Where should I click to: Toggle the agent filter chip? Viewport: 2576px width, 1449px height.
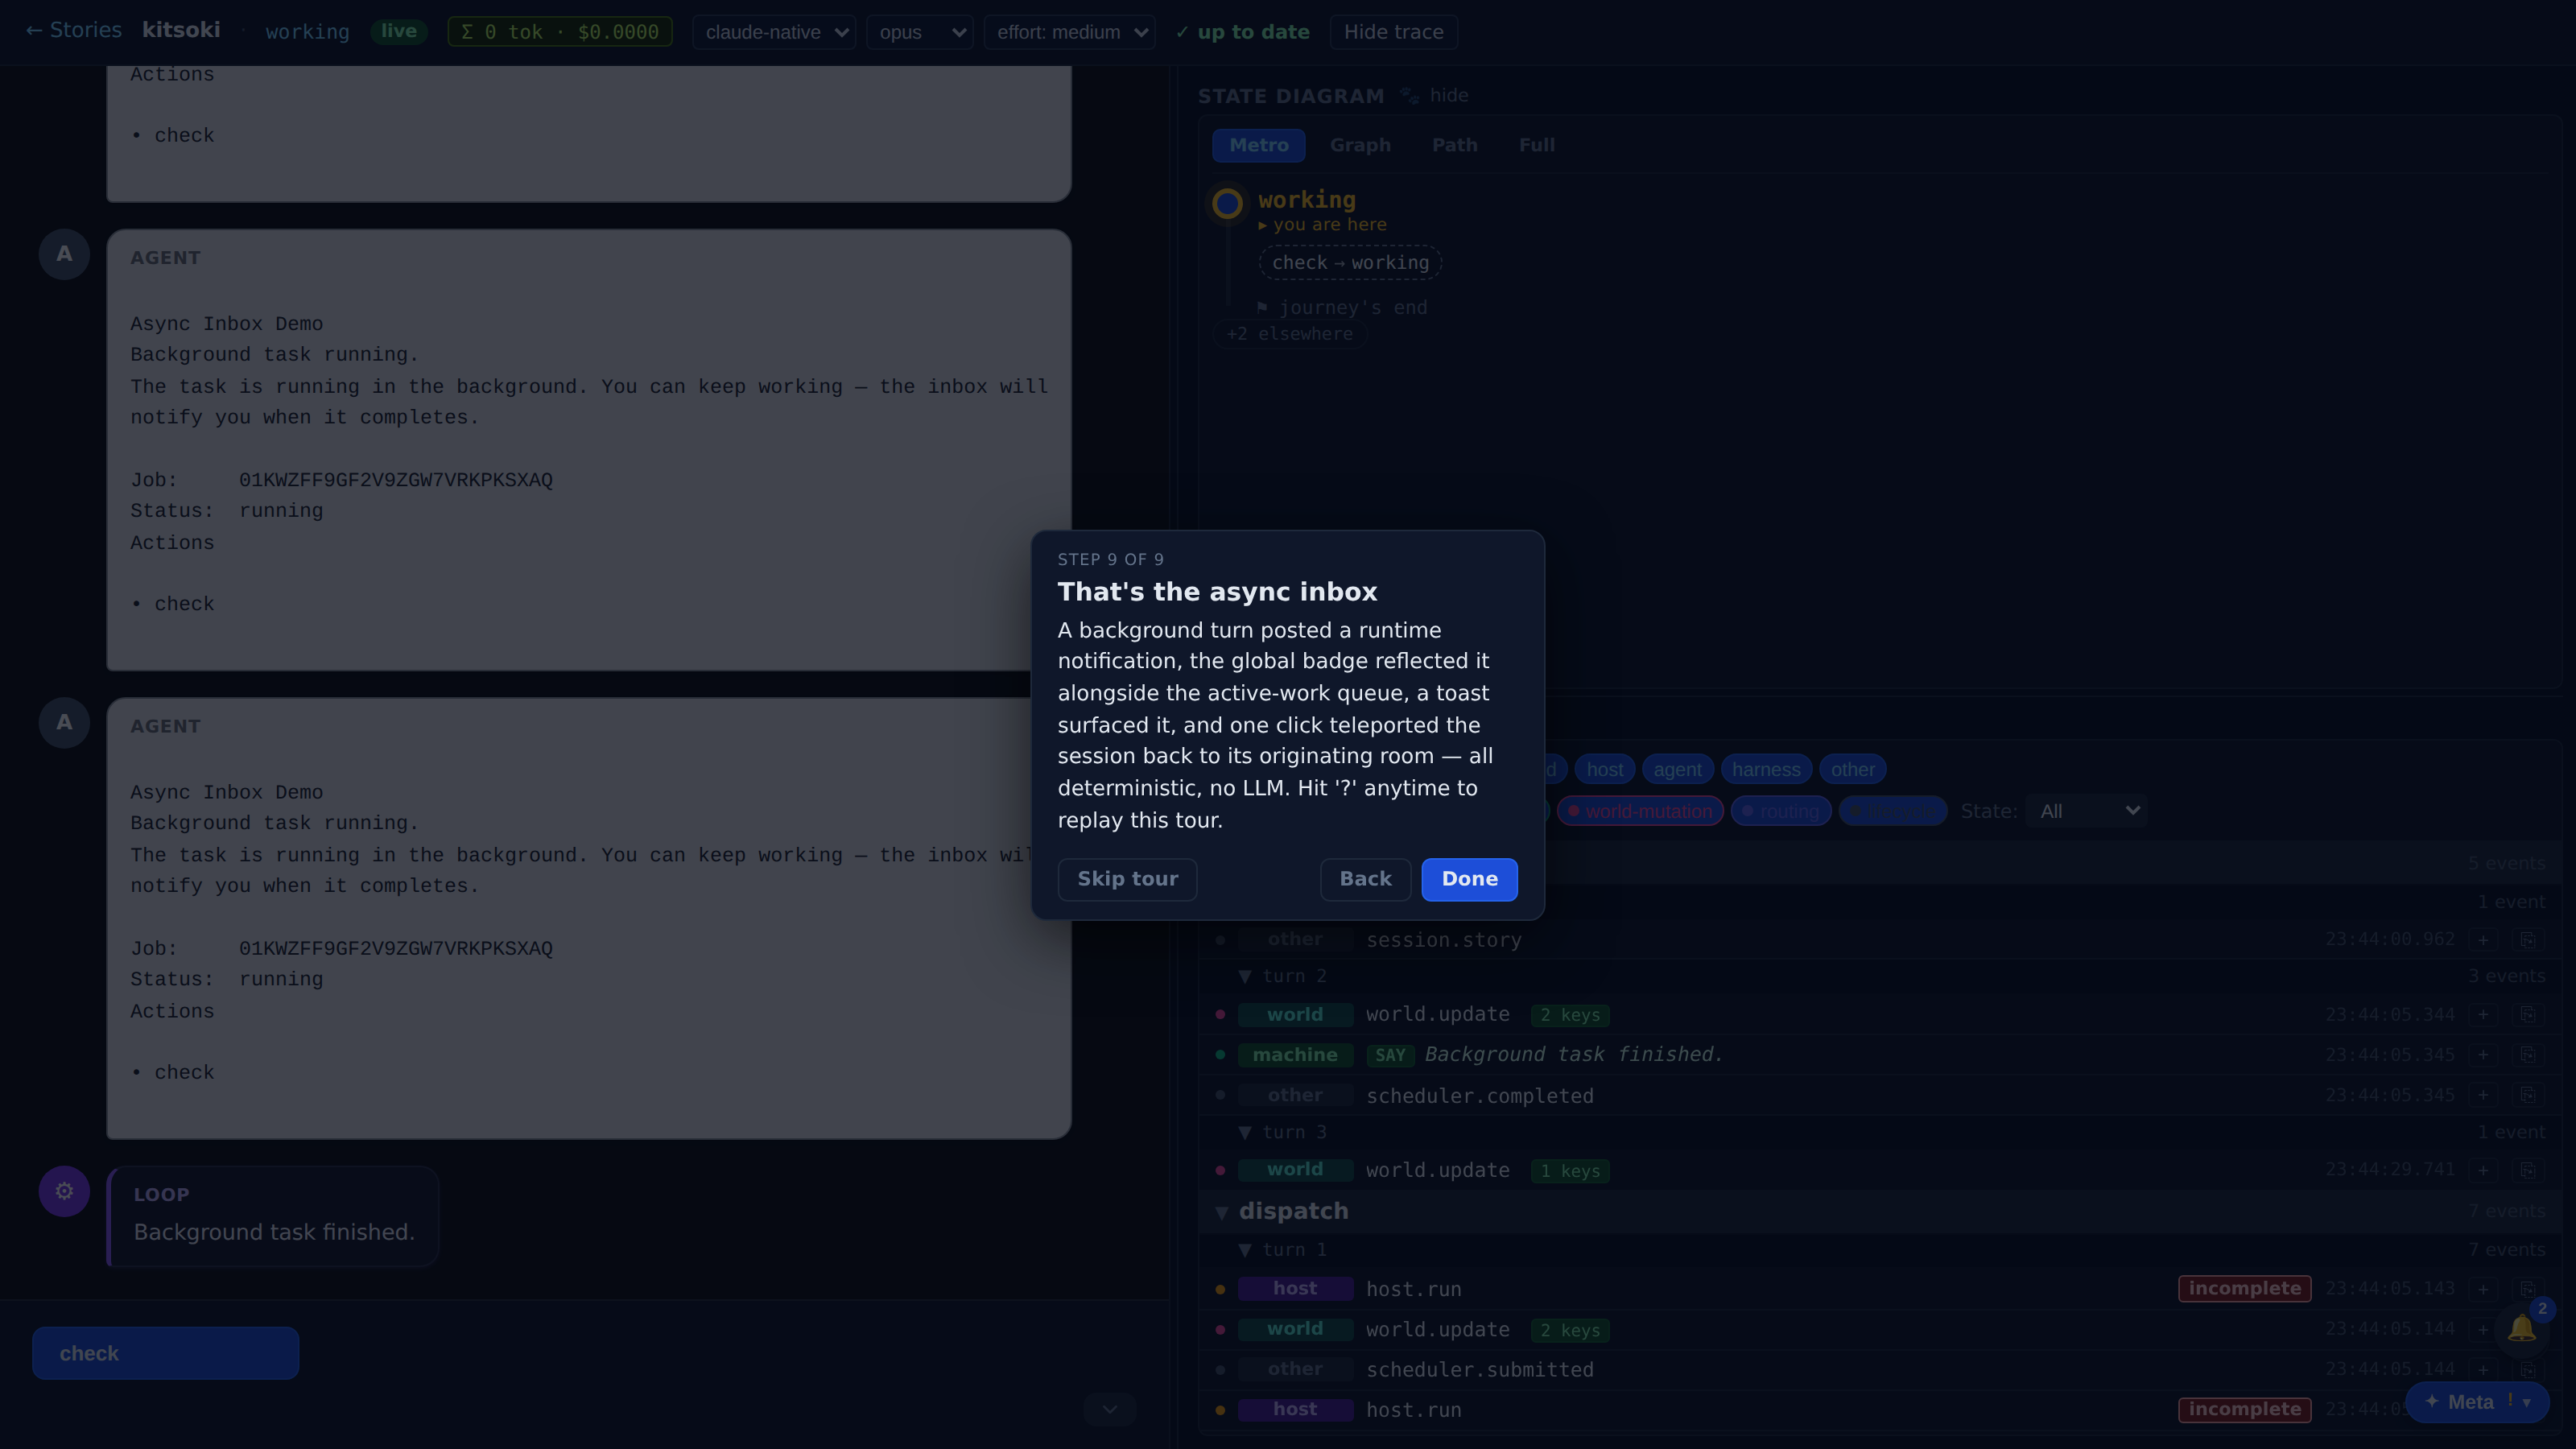point(1677,769)
